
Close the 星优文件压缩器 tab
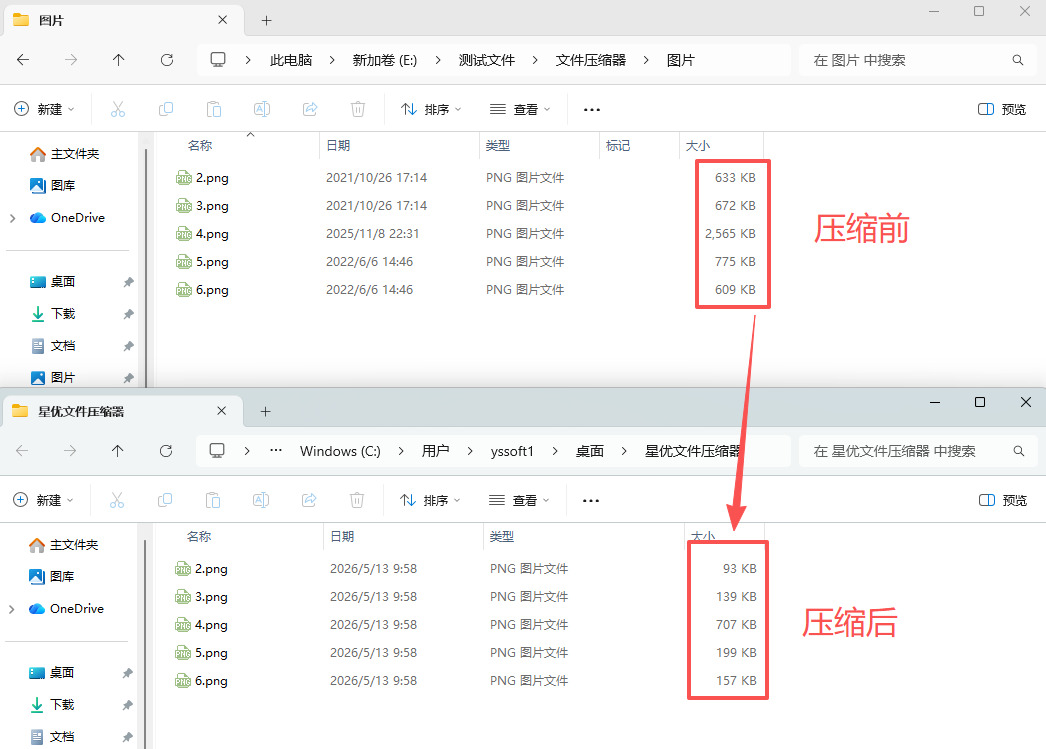(x=222, y=411)
